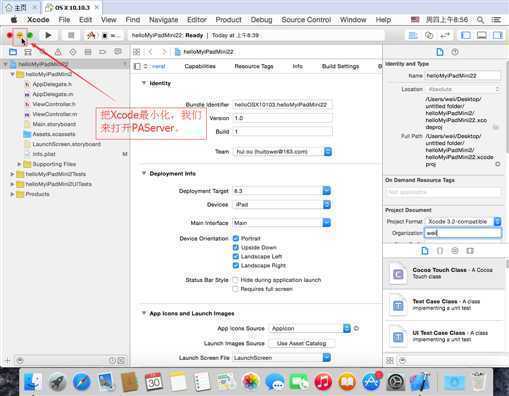Screen dimensions: 509x396
Task: Open the Breakpoint navigator icon
Action: click(x=102, y=52)
